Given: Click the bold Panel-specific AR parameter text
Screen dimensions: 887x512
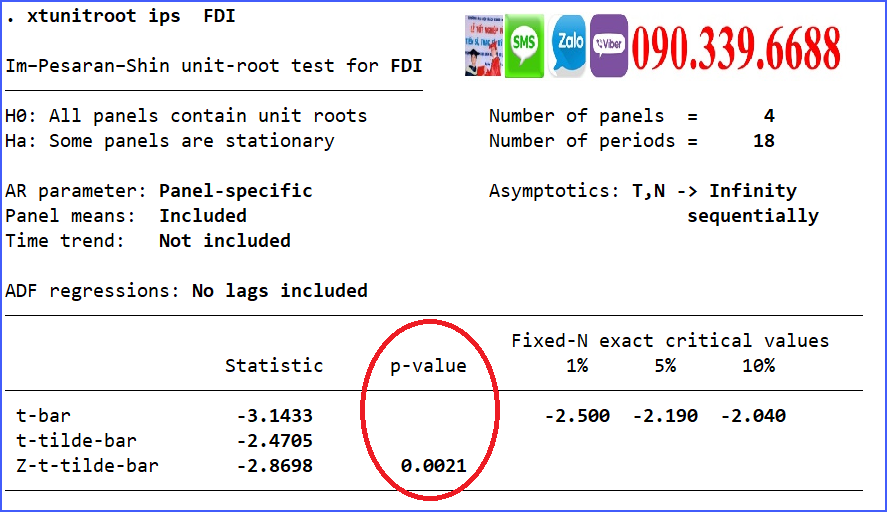Looking at the screenshot, I should pos(235,191).
